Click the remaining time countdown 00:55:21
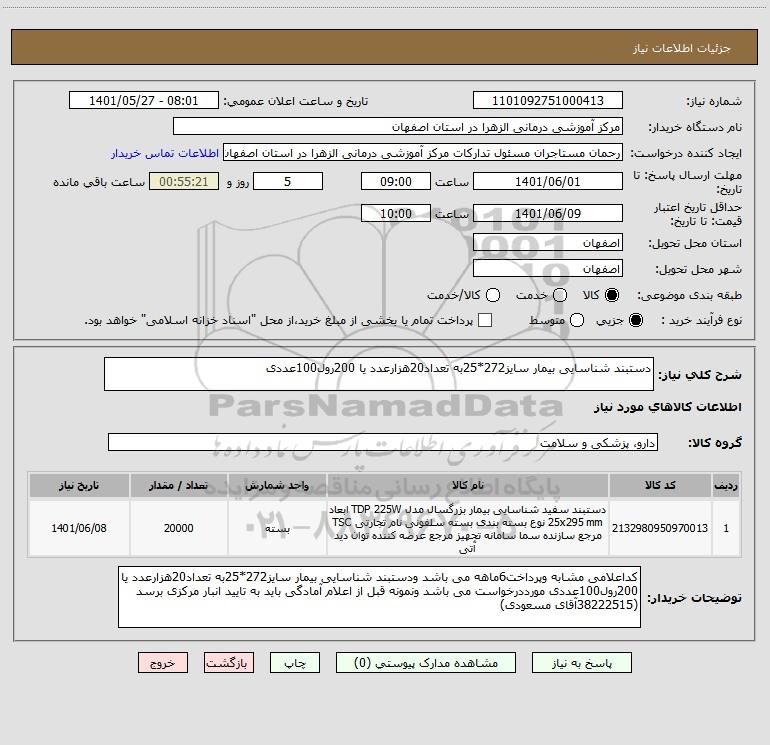 184,181
